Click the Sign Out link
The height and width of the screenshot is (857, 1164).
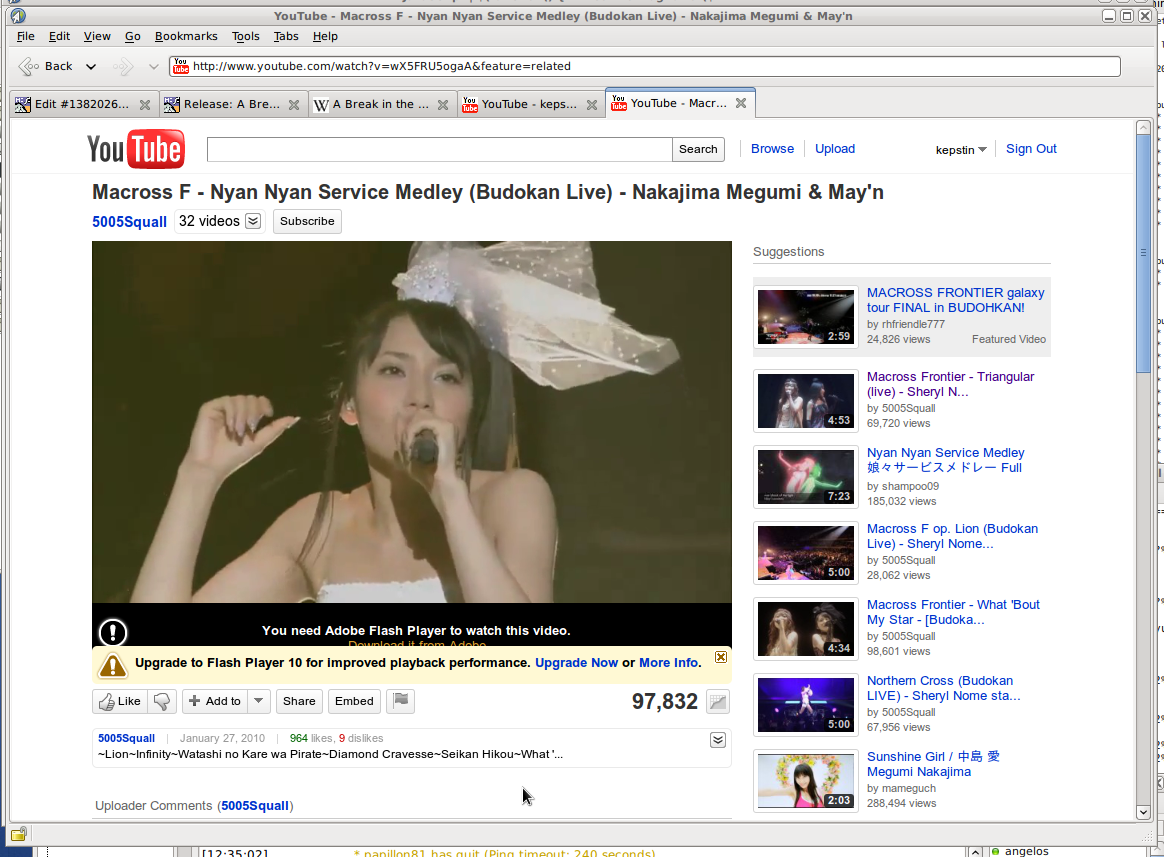(1031, 149)
